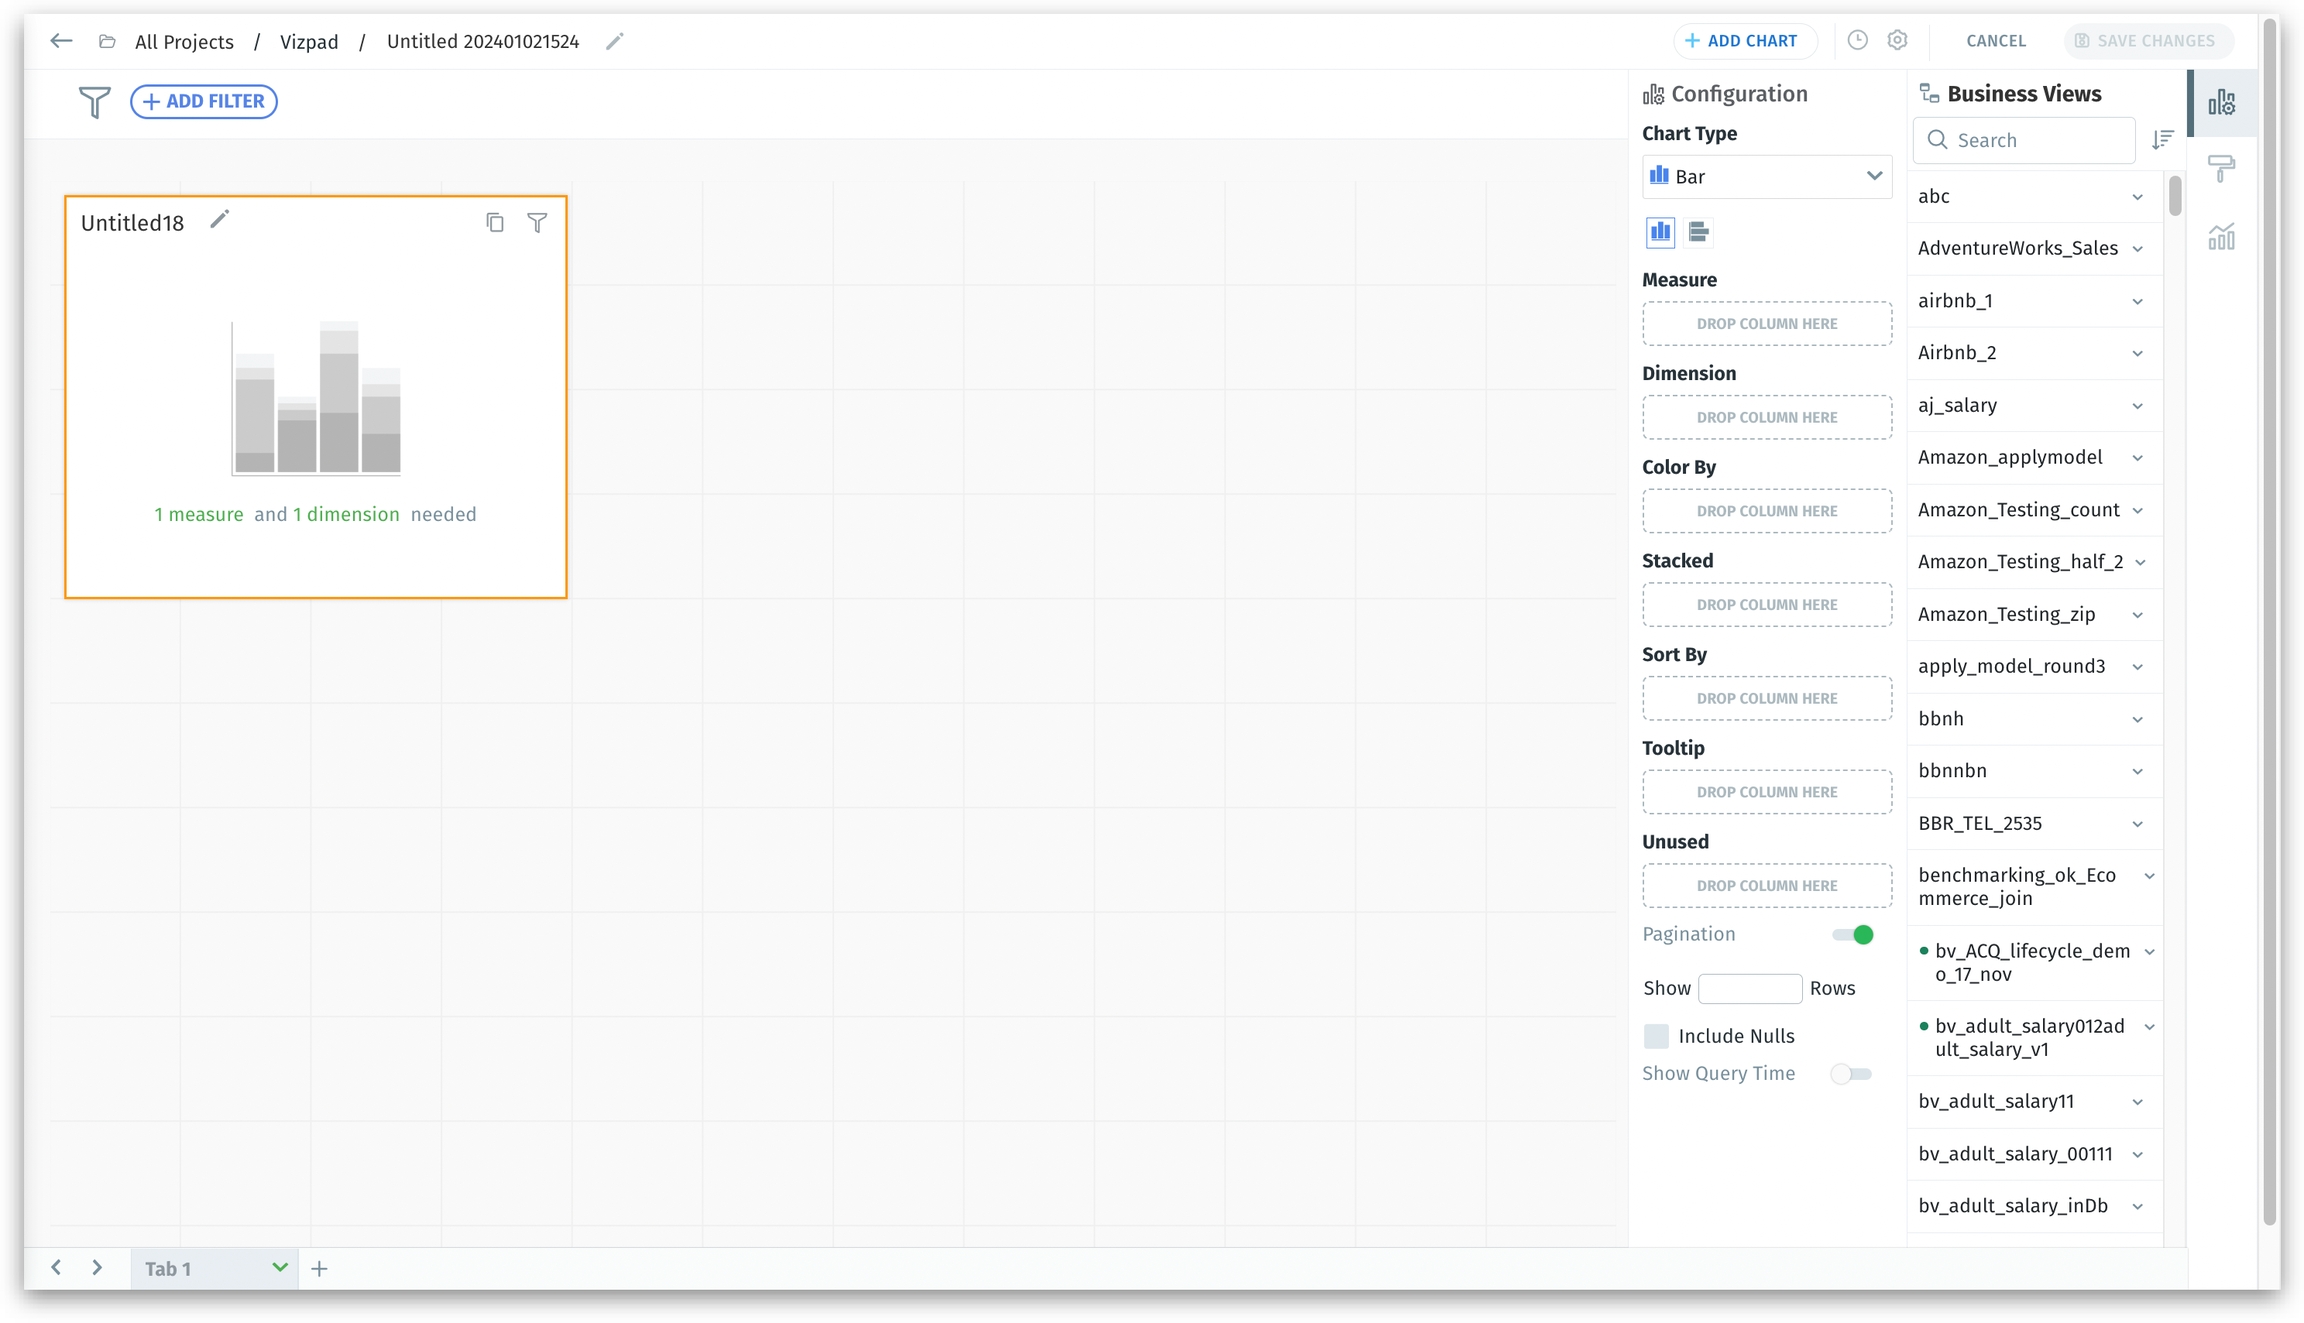Screen dimensions: 2304x1323
Task: Edit the Untitled18 chart title pencil icon
Action: point(220,219)
